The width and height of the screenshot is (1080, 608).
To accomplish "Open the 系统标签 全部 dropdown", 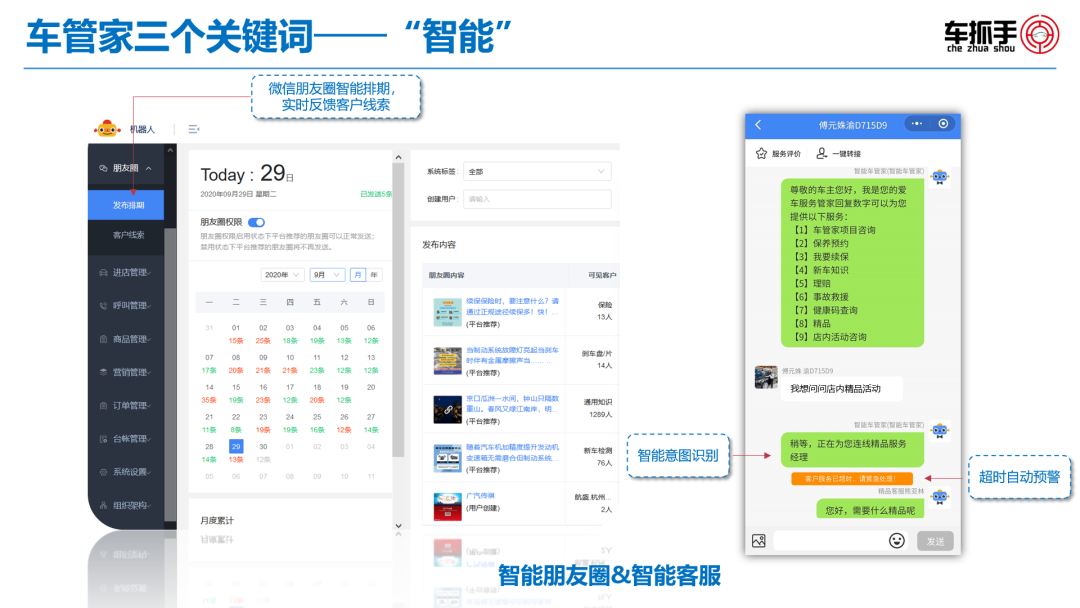I will pos(537,171).
